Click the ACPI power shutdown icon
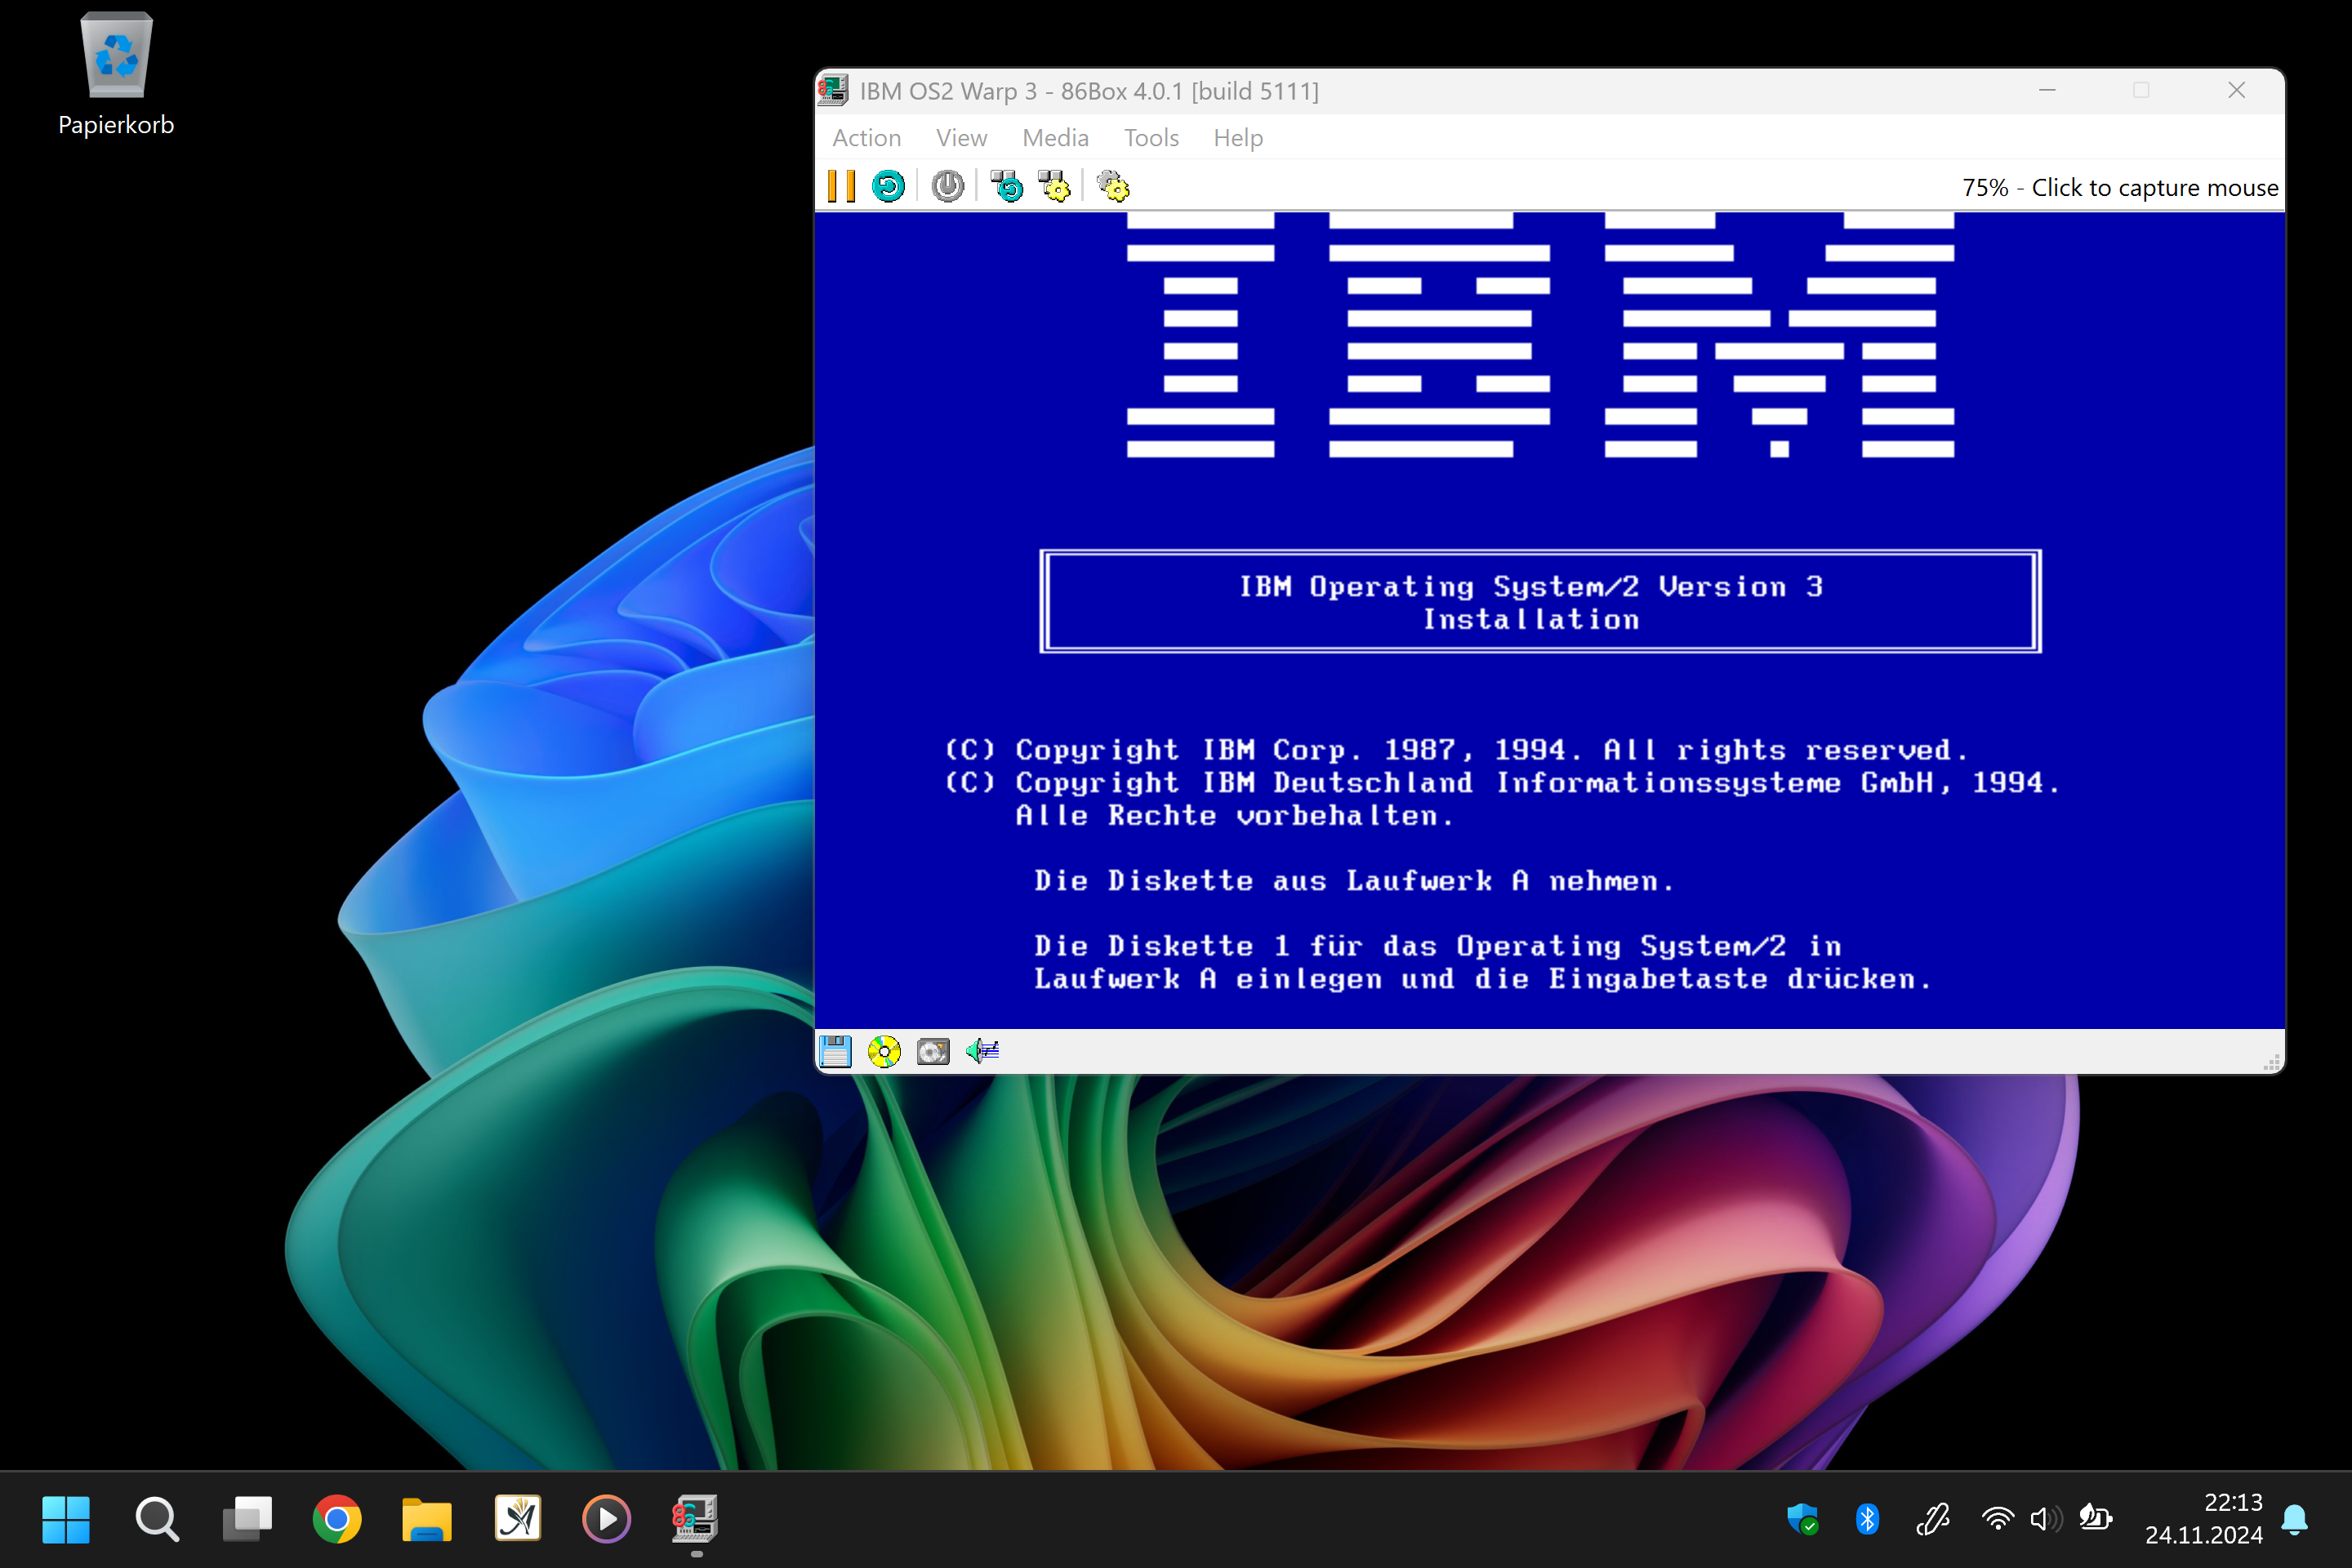The width and height of the screenshot is (2352, 1568). 947,187
